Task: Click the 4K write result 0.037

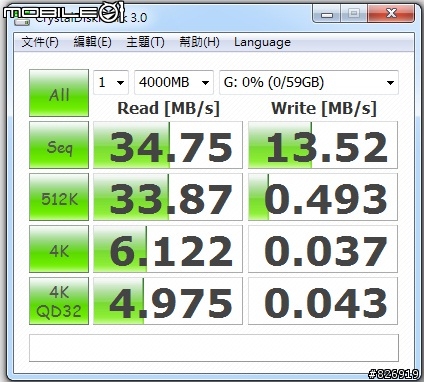Action: (323, 249)
